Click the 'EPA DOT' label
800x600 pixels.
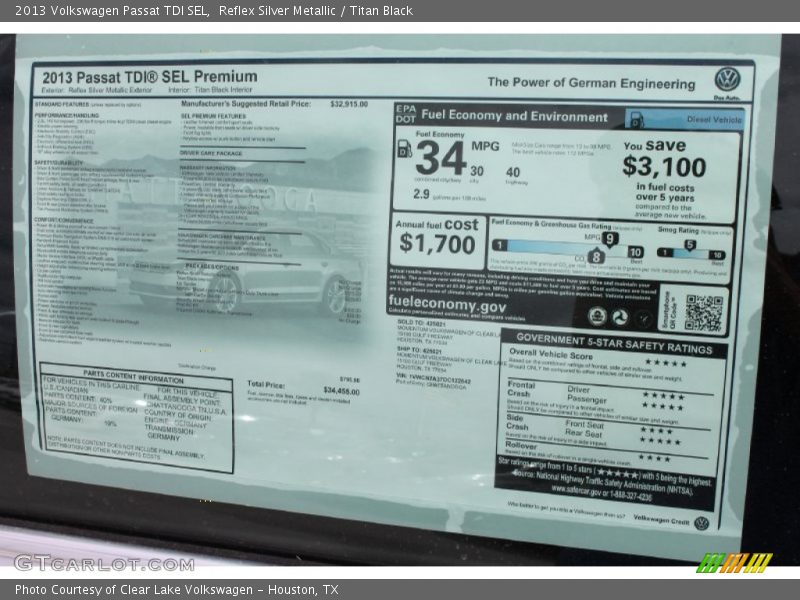coord(406,114)
